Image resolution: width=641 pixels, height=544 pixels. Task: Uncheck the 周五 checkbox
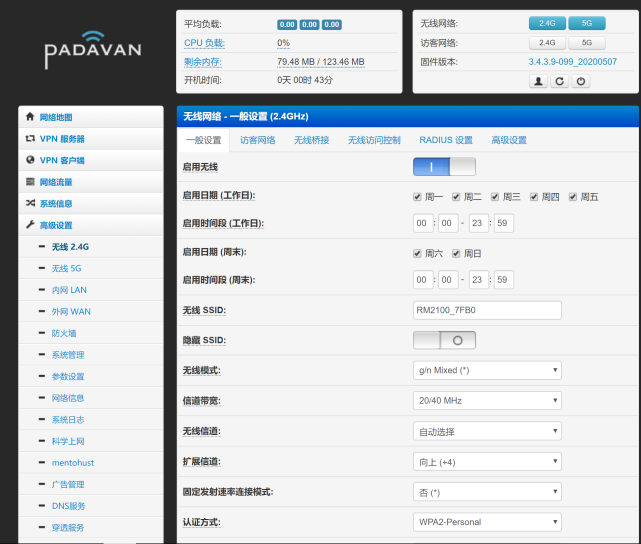click(573, 197)
